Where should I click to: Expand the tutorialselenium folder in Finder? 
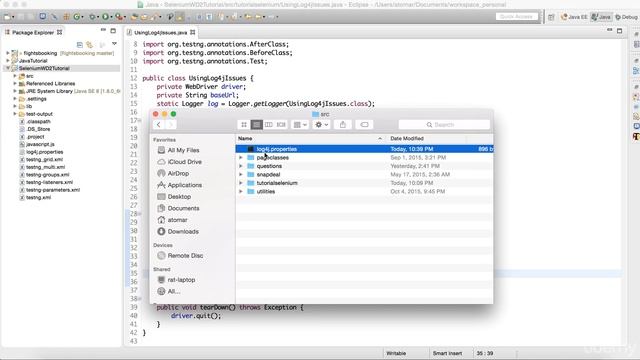pyautogui.click(x=241, y=183)
